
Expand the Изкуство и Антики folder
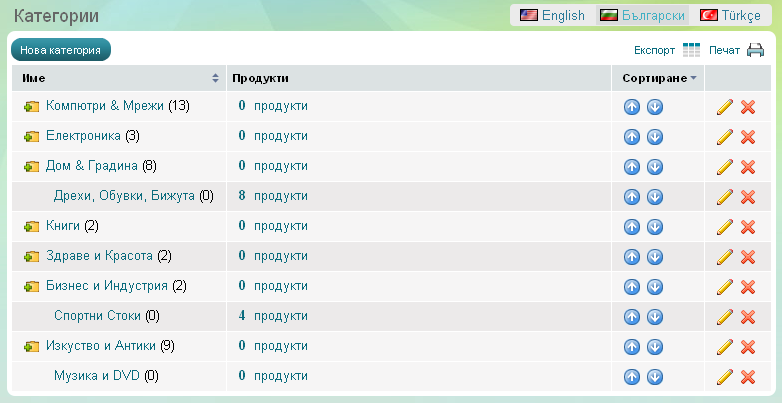(31, 347)
